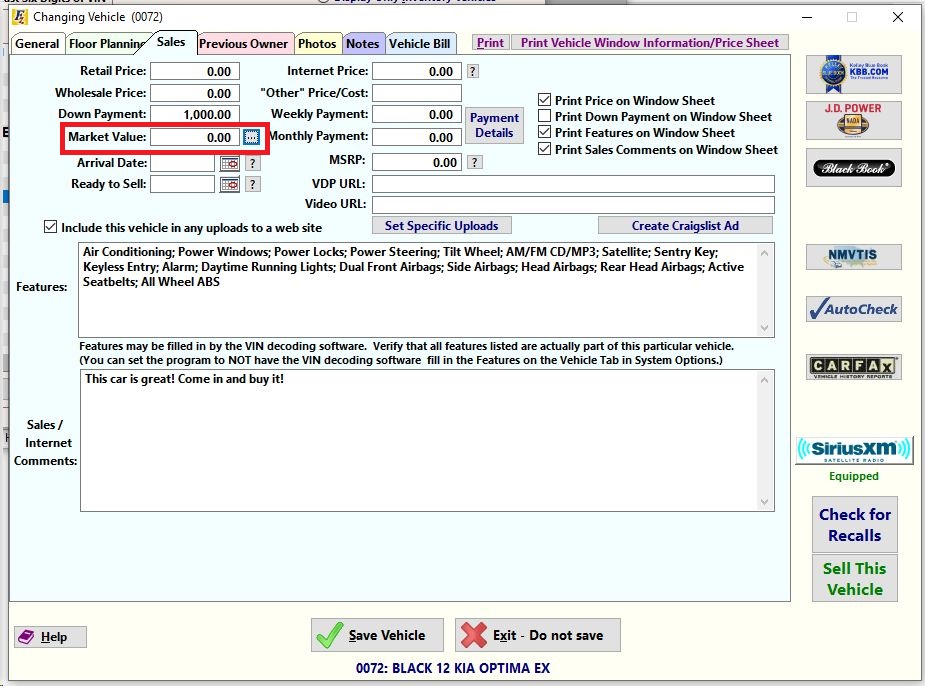Click the Ready to Sell date field
This screenshot has height=686, width=925.
(x=182, y=185)
